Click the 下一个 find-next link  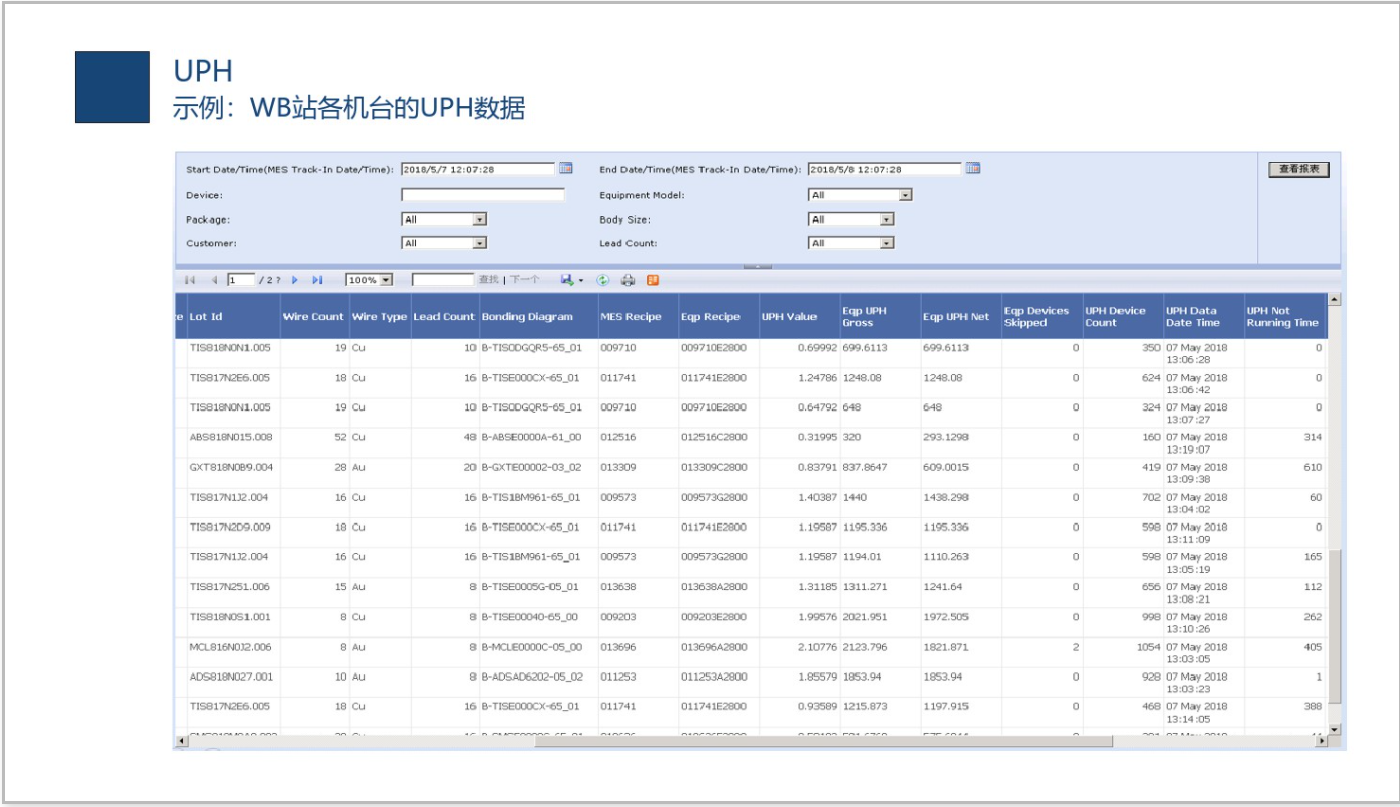pos(525,281)
